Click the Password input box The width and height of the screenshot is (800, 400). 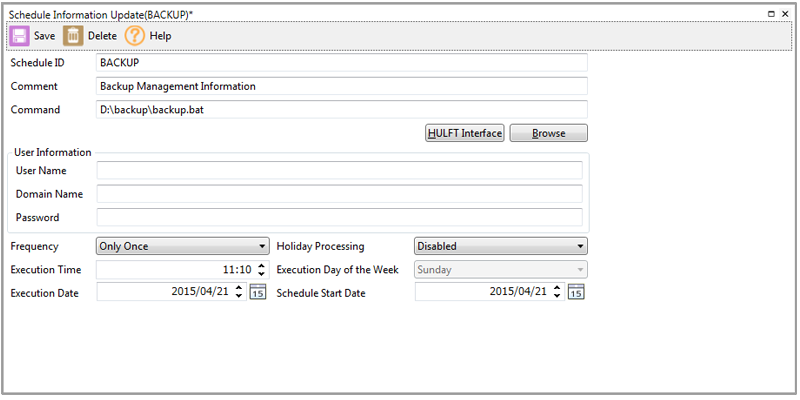pos(339,218)
